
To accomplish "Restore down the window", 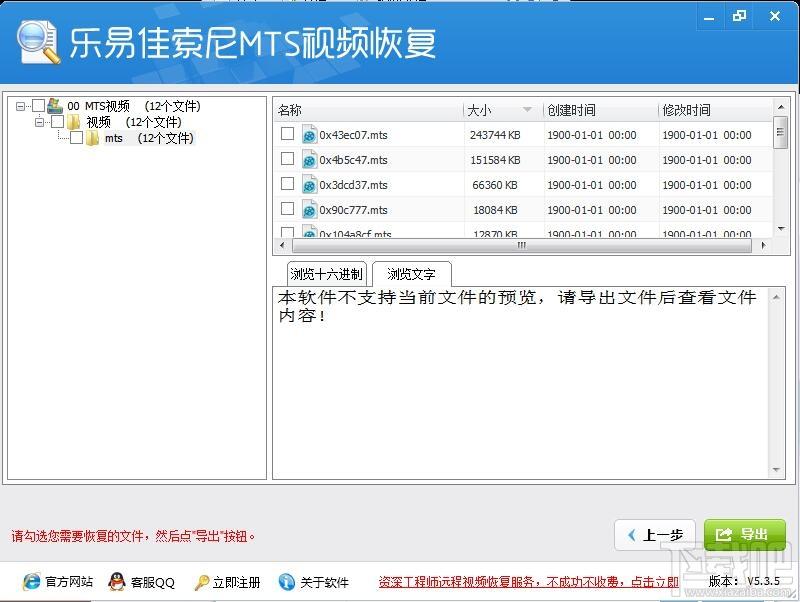I will click(739, 17).
